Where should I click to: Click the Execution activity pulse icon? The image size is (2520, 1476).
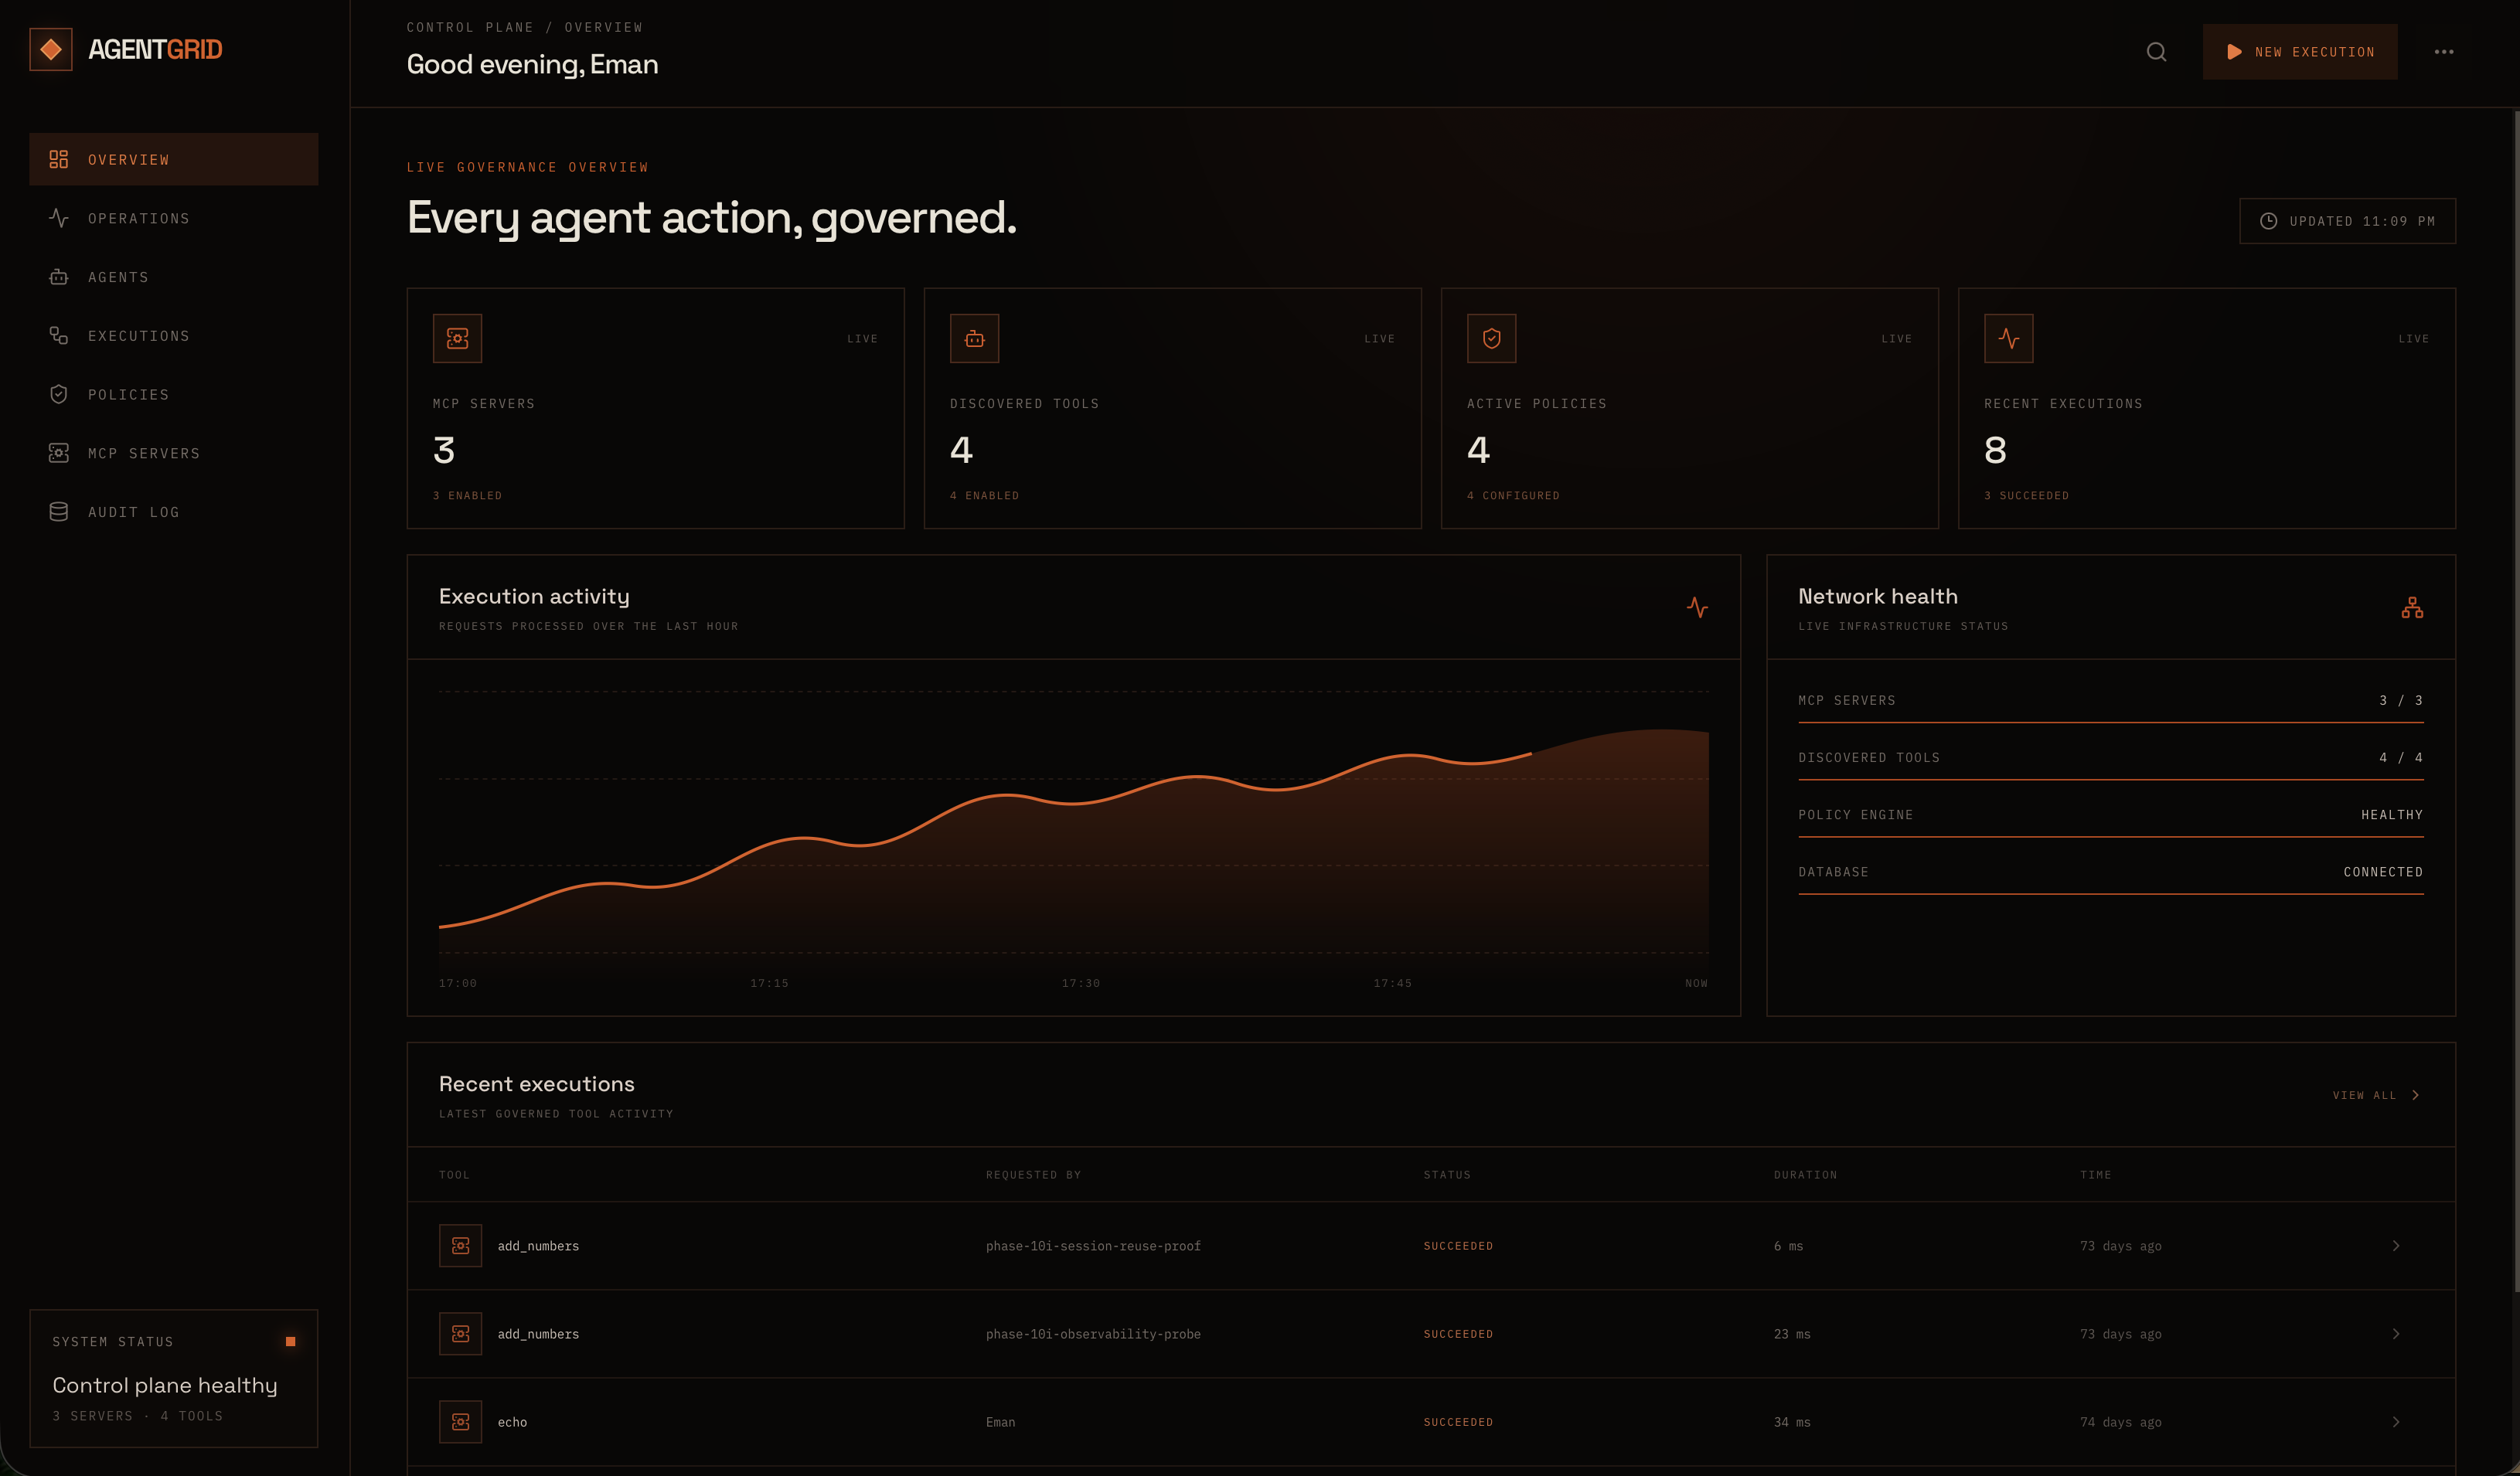coord(1697,607)
